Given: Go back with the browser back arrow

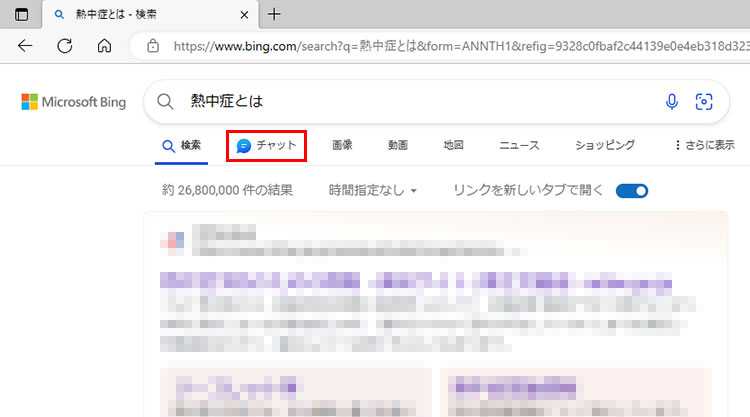Looking at the screenshot, I should coord(25,46).
